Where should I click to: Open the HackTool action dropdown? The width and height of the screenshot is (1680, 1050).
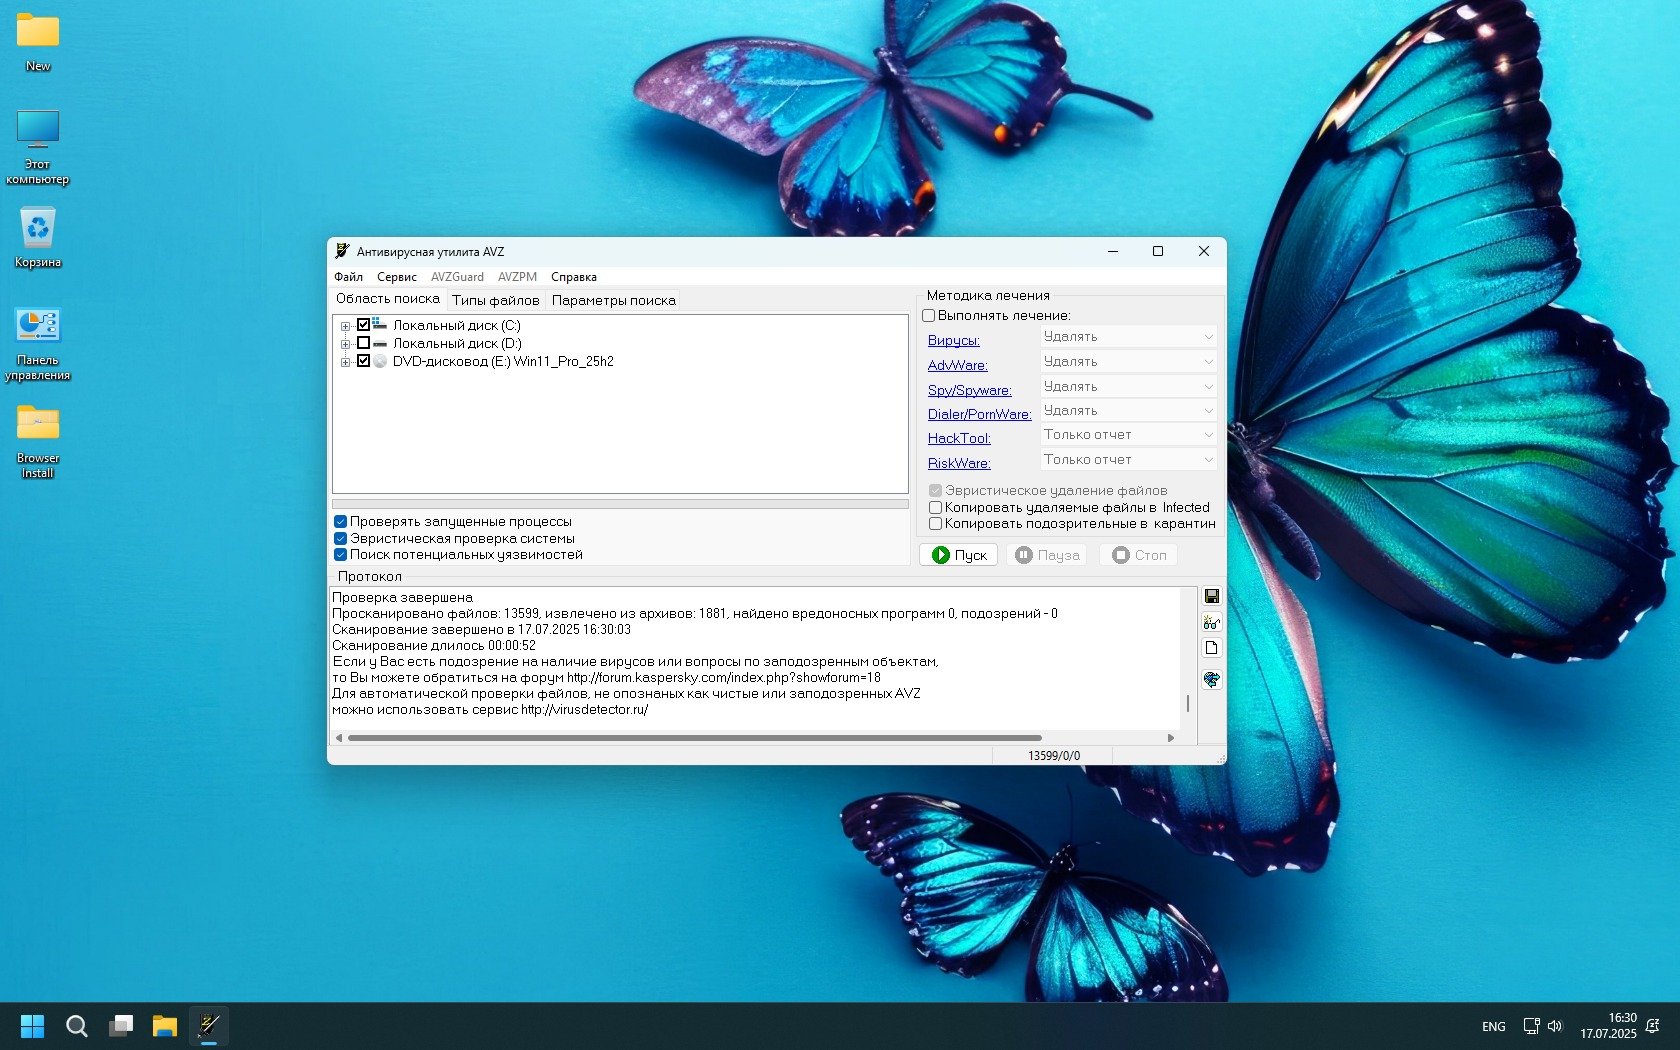point(1128,435)
